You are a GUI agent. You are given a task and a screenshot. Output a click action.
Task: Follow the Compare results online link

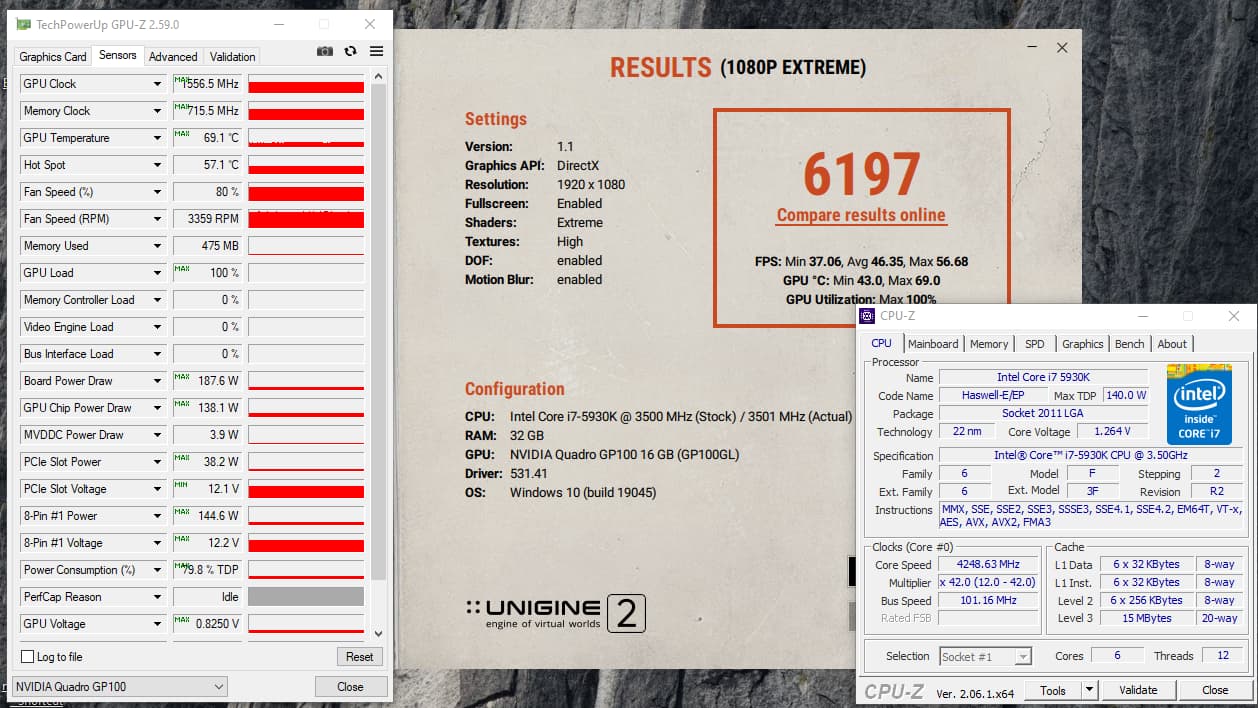[861, 215]
